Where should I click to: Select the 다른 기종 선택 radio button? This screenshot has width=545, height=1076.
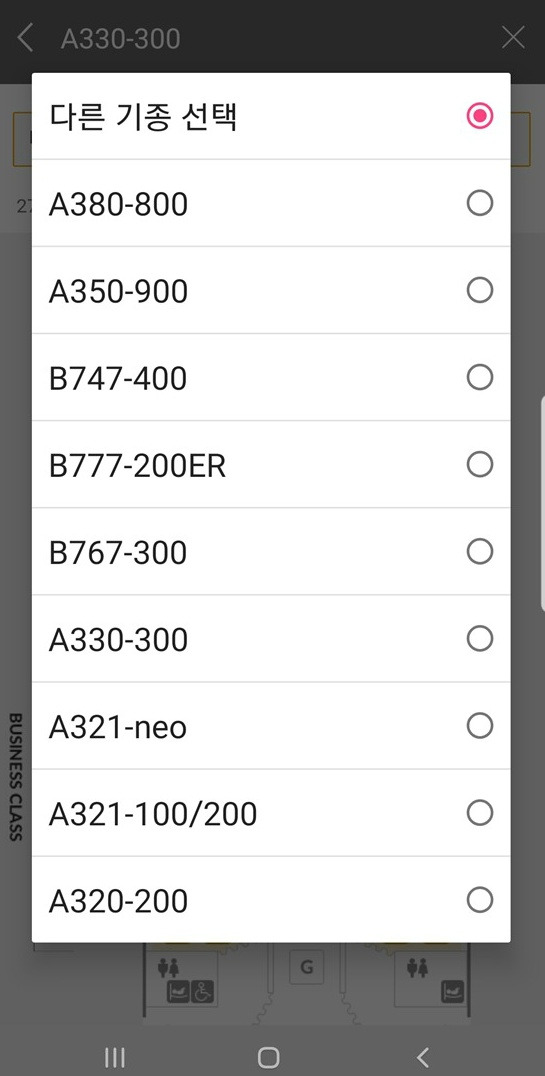pyautogui.click(x=480, y=116)
